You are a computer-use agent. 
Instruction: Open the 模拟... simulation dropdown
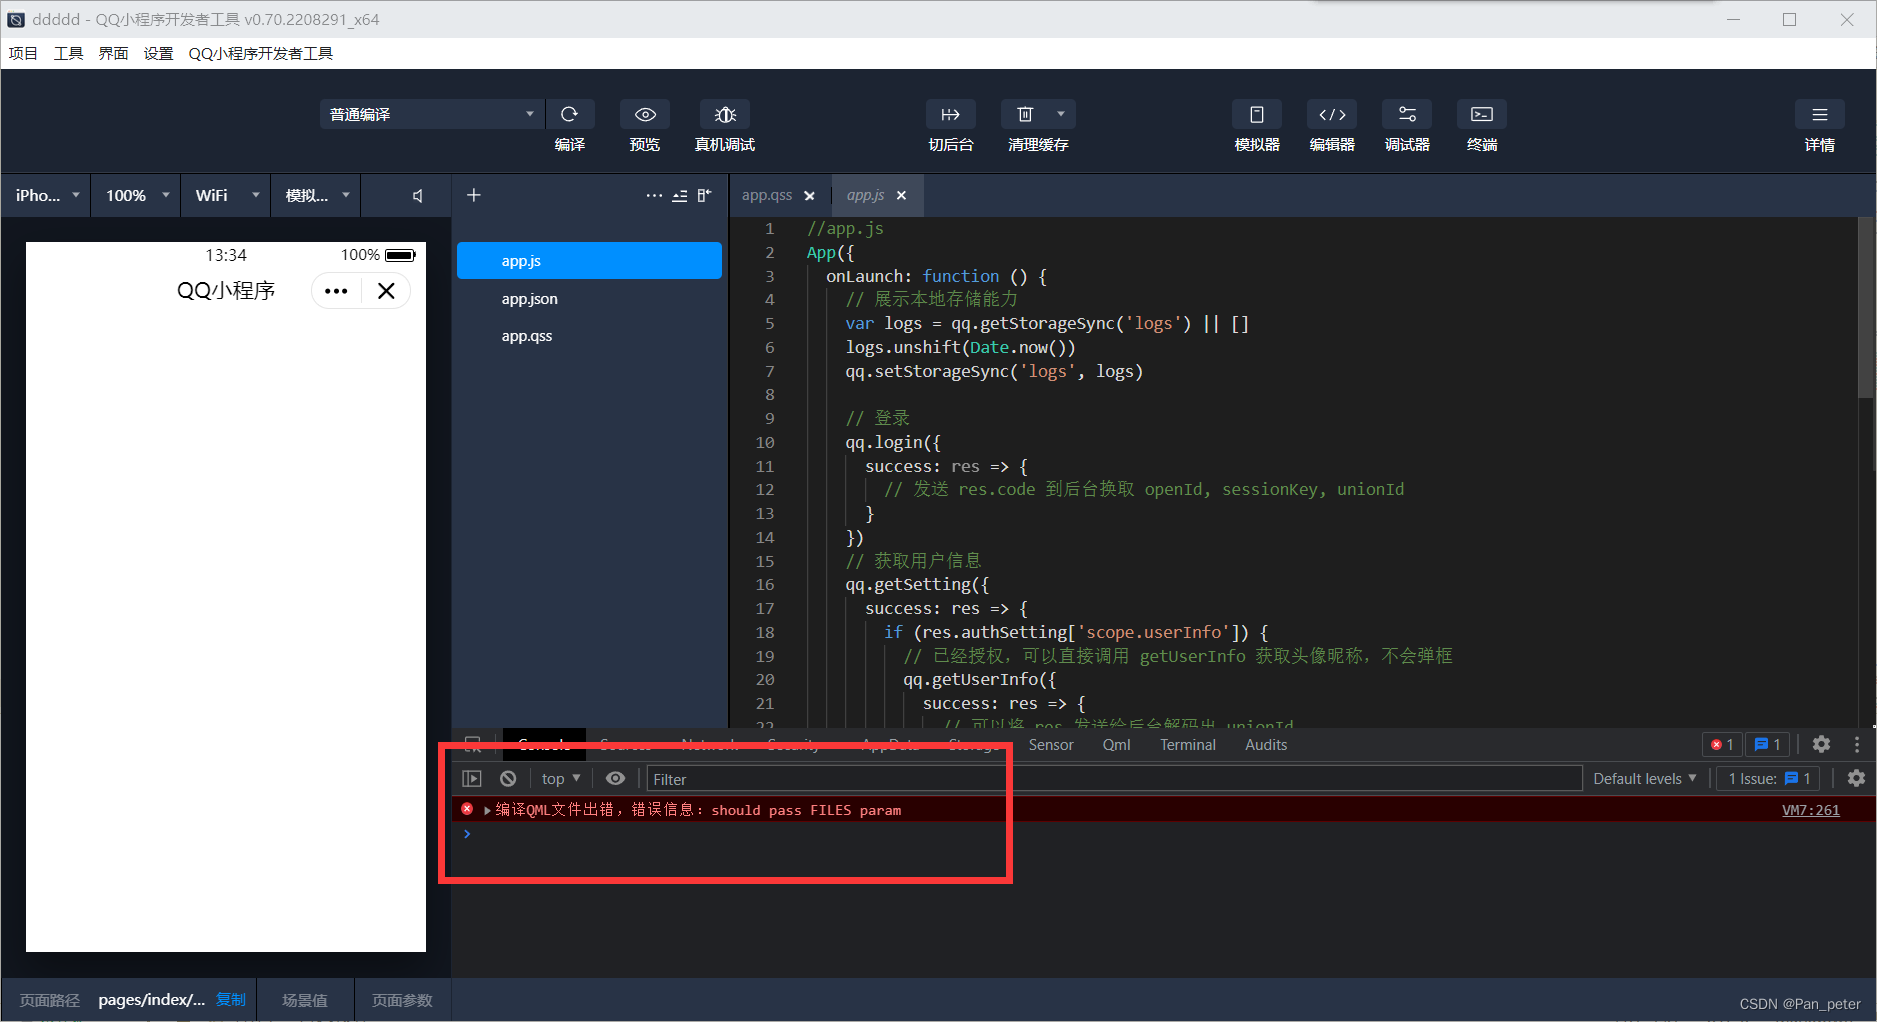click(317, 196)
